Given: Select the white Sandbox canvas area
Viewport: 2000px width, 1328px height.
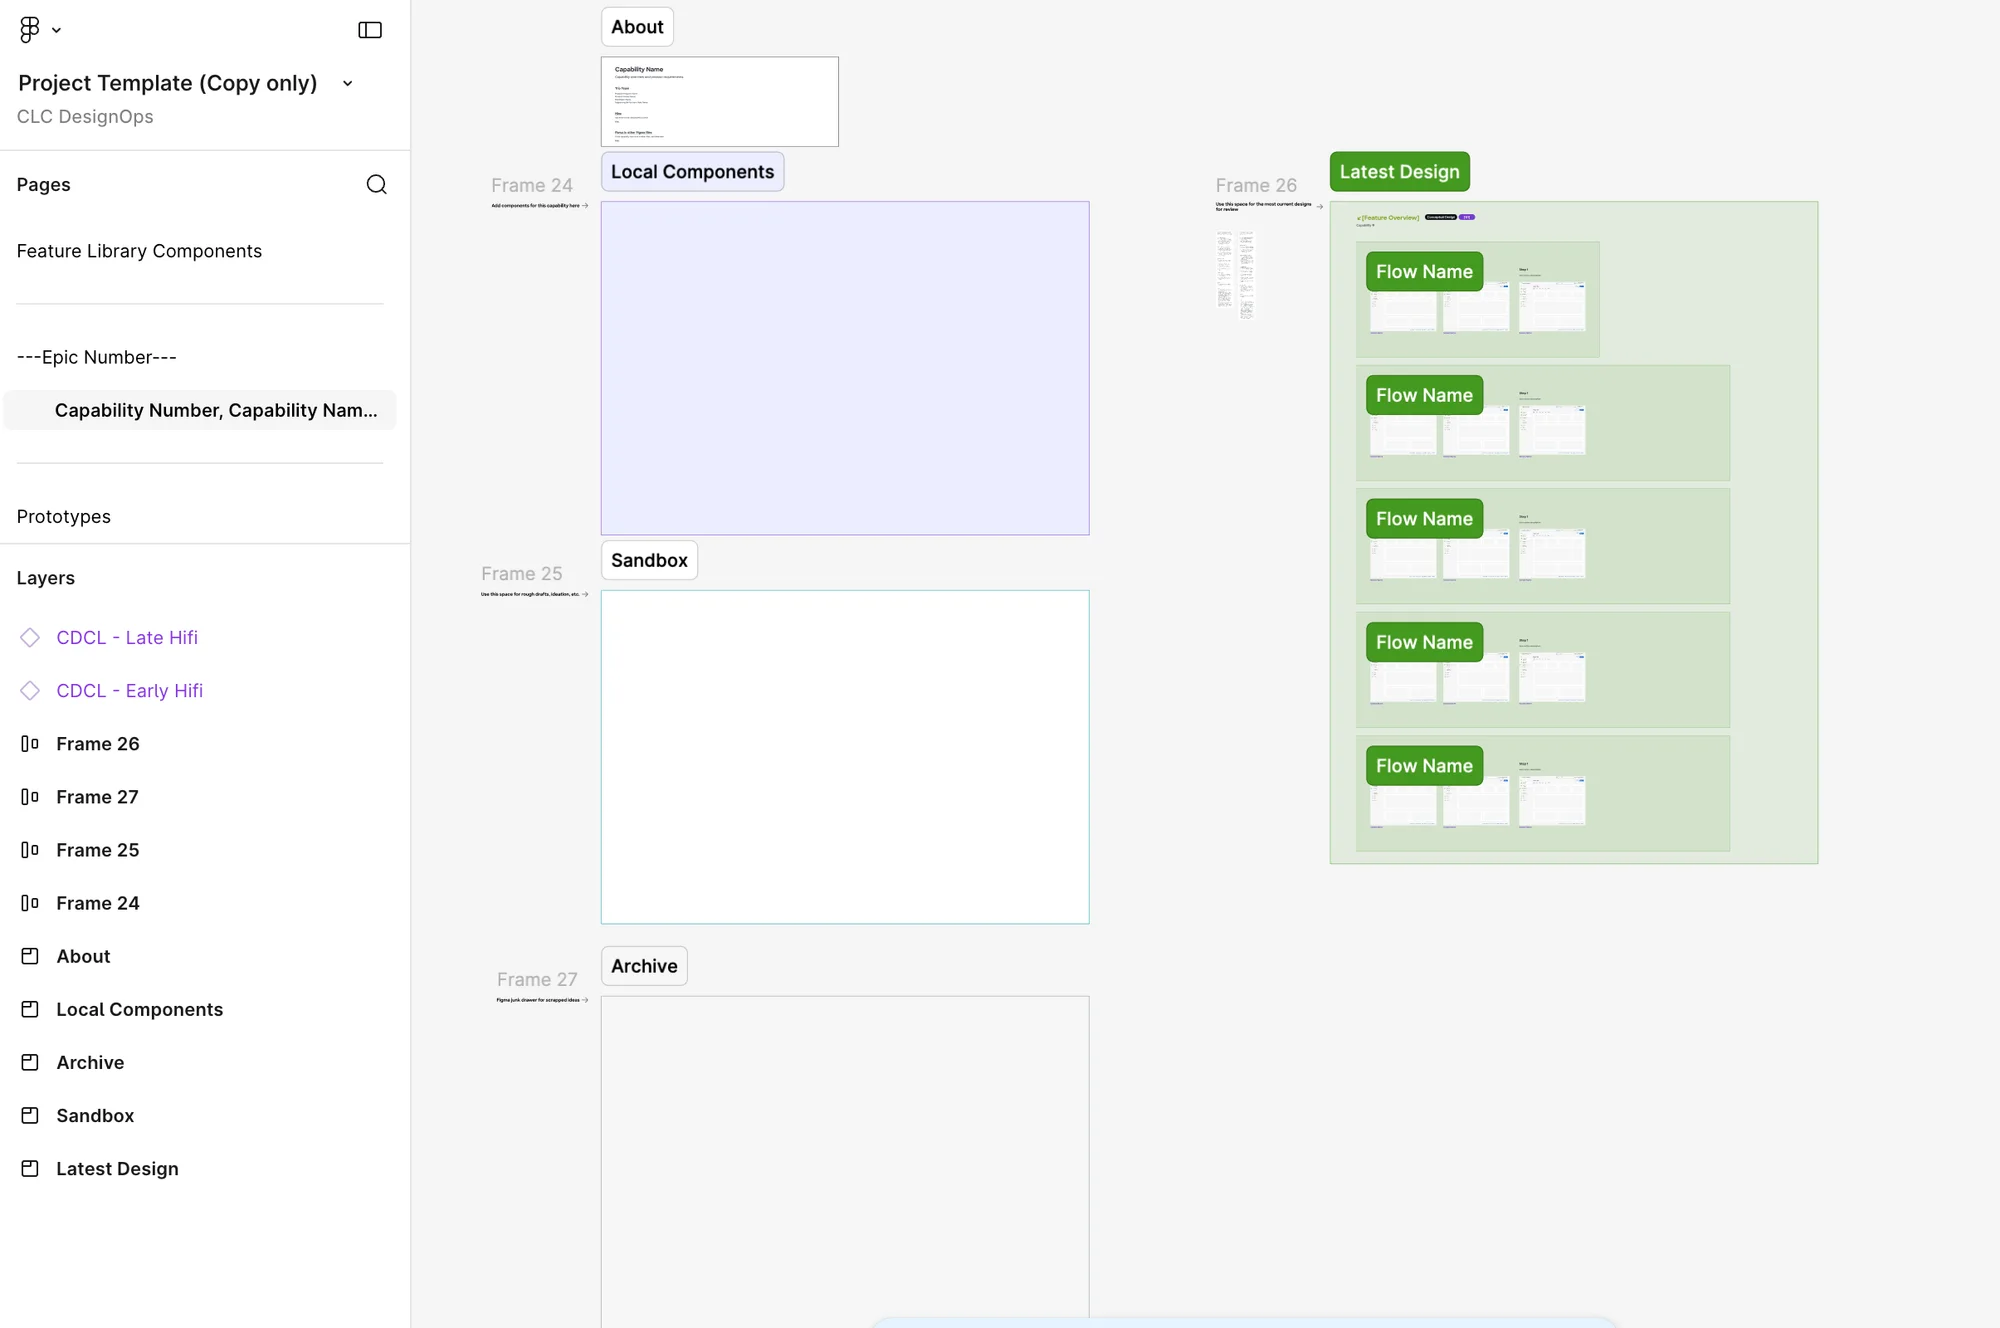Looking at the screenshot, I should coord(845,757).
